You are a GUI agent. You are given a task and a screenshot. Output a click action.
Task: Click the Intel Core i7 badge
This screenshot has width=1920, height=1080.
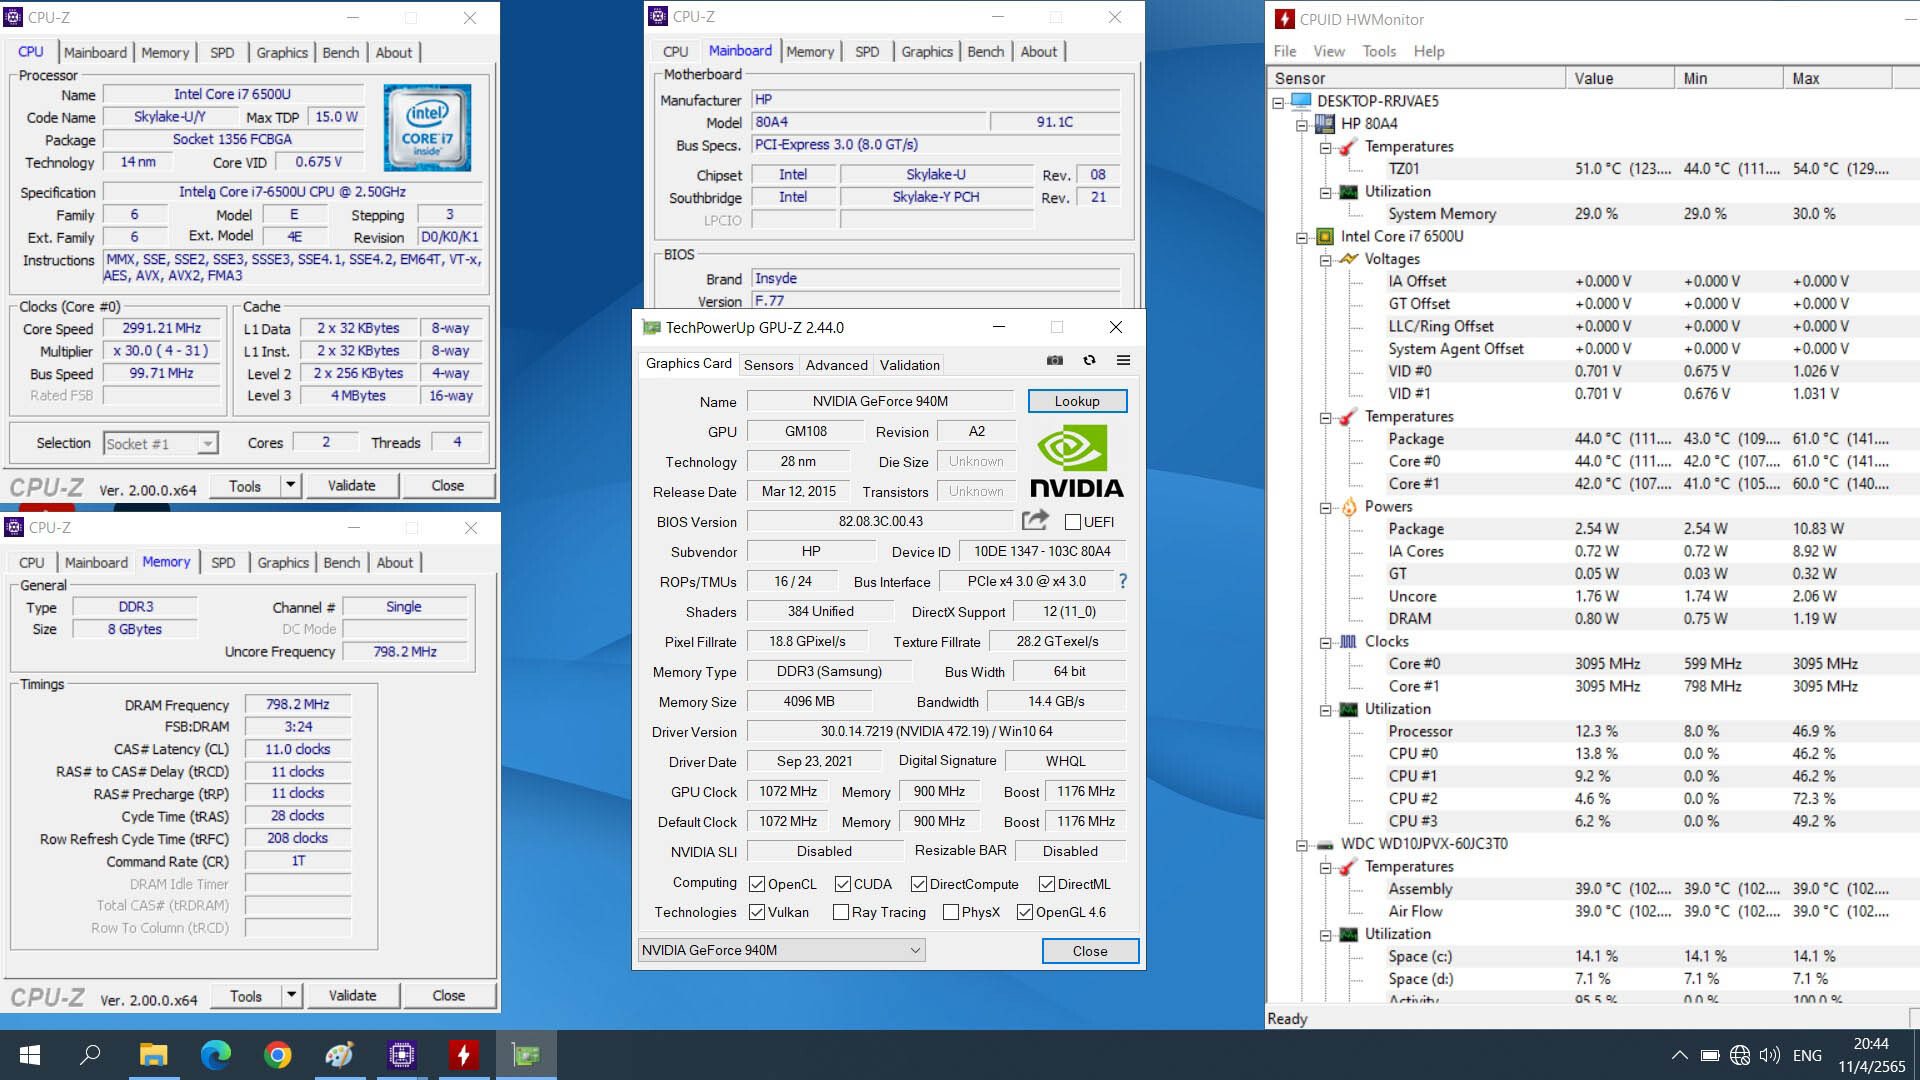coord(427,128)
